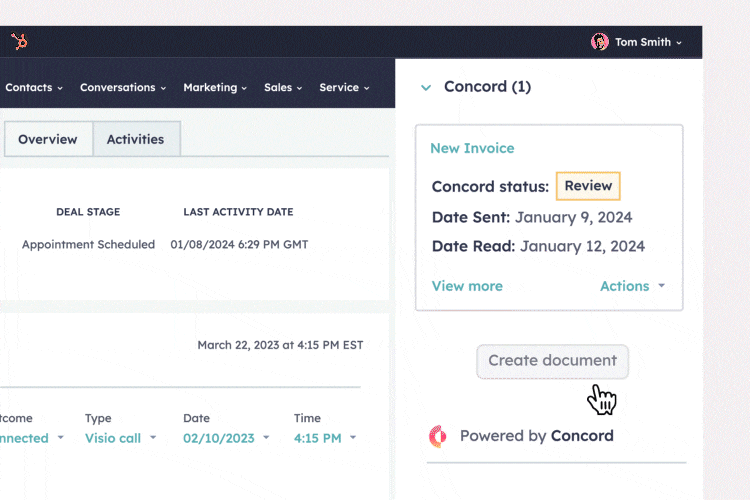This screenshot has width=750, height=500.
Task: Click Tom Smith's profile avatar
Action: (x=599, y=42)
